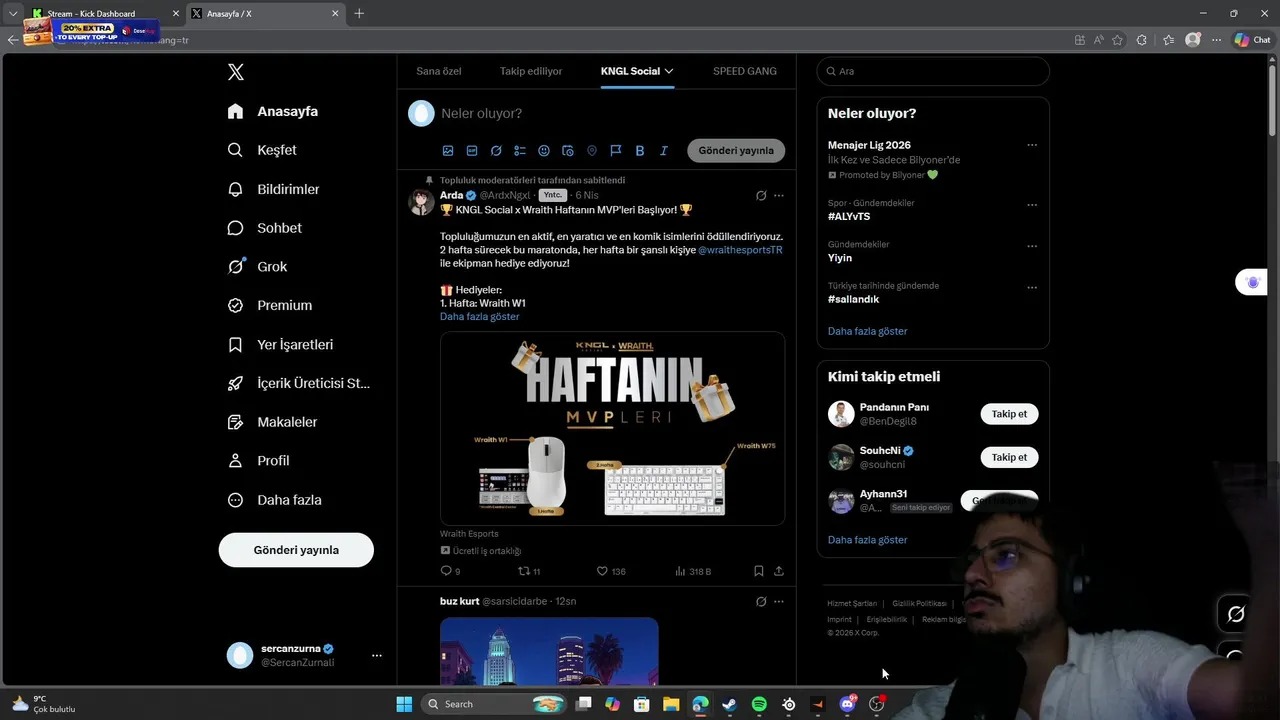The height and width of the screenshot is (720, 1280).
Task: Toggle italic text formatting in composer
Action: 664,151
